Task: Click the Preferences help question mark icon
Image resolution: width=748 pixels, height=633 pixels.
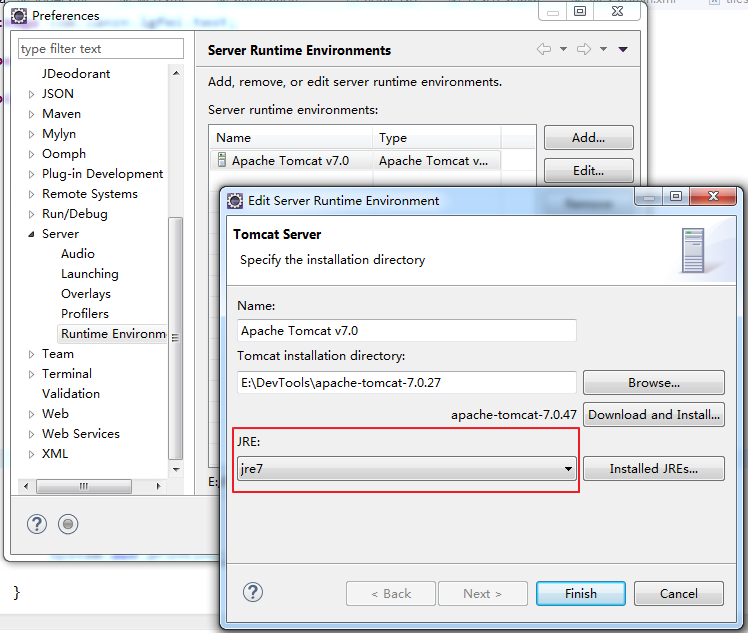Action: (37, 524)
